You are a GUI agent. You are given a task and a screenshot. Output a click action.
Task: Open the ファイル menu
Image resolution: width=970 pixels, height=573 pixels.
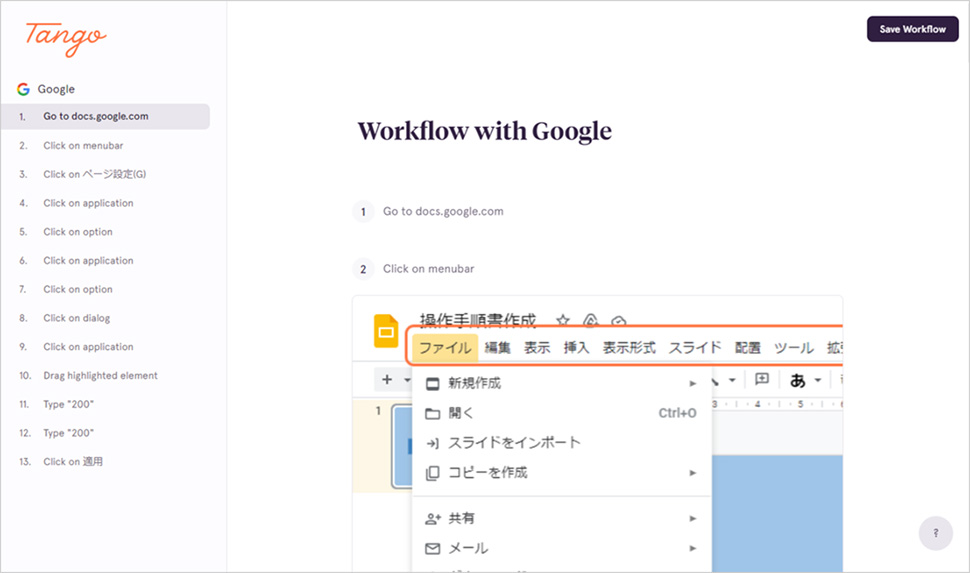click(445, 348)
